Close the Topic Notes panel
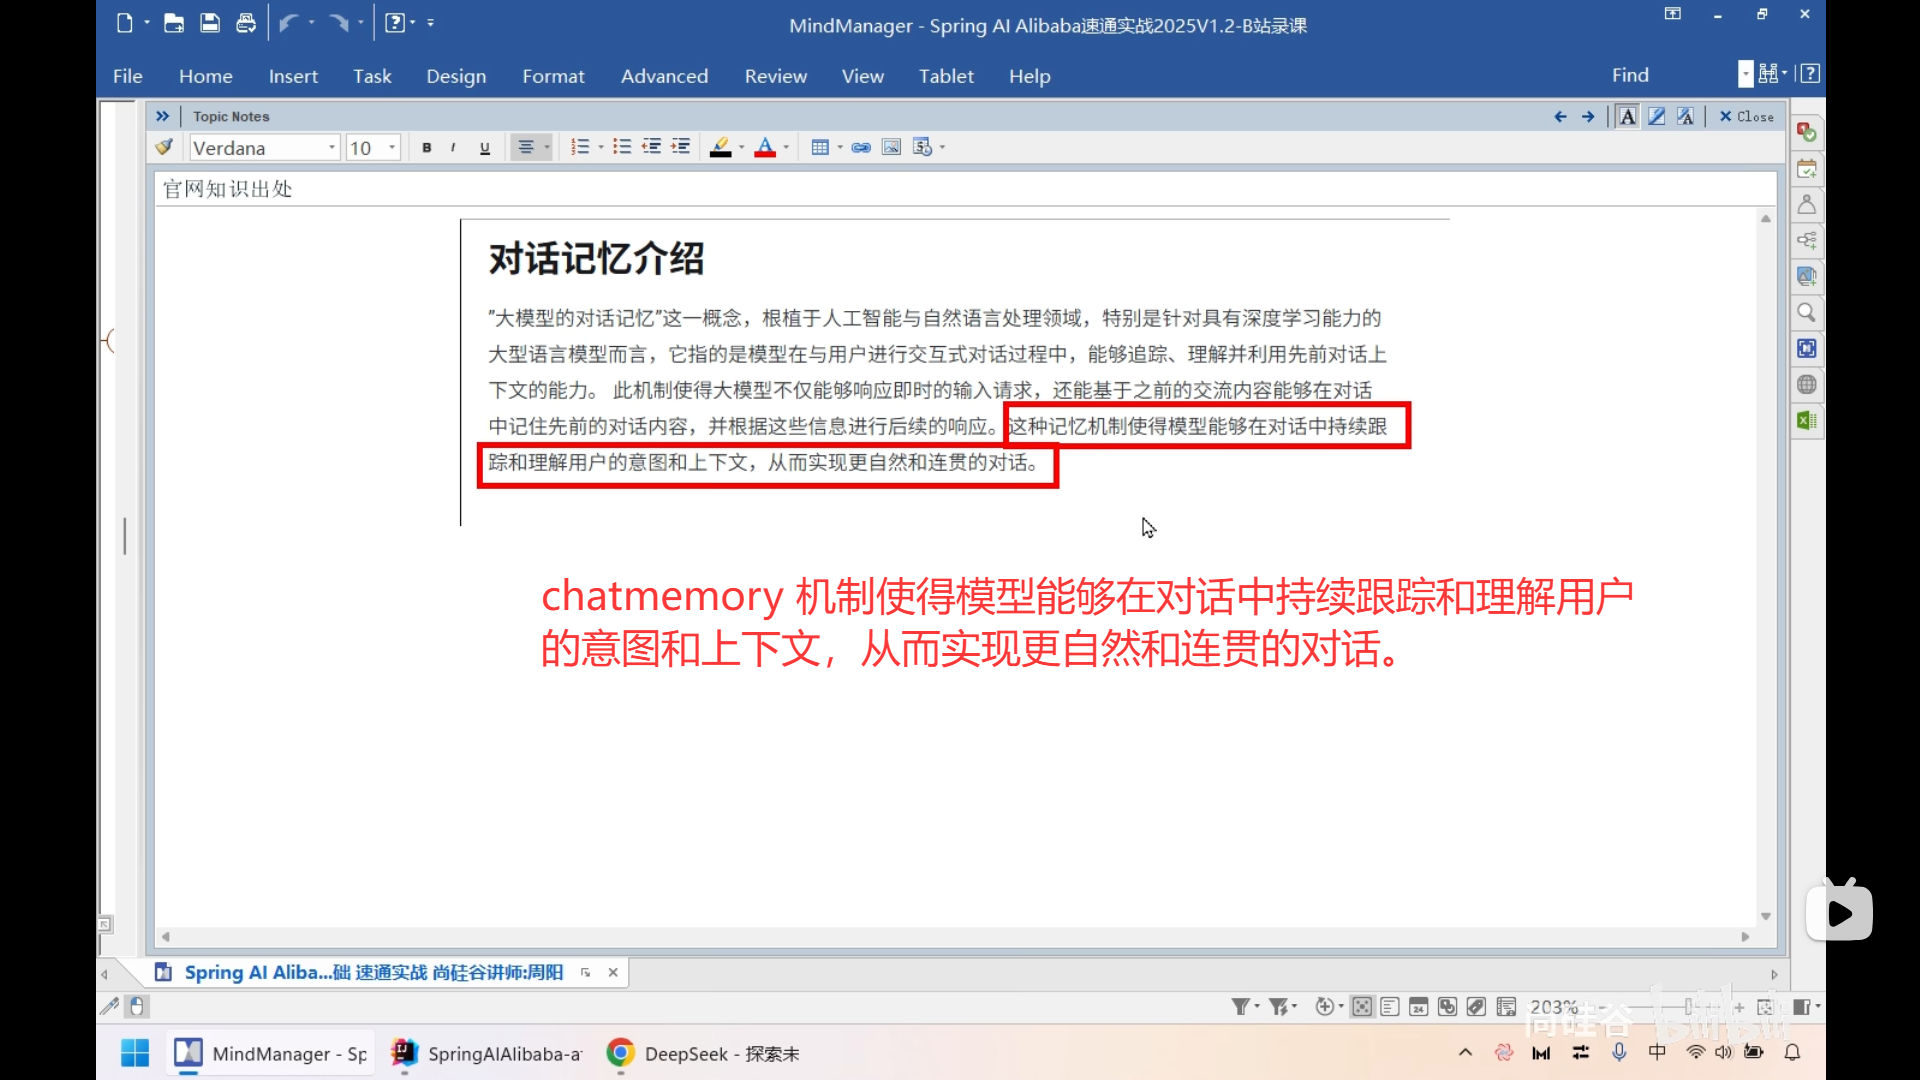The width and height of the screenshot is (1920, 1080). (1745, 116)
